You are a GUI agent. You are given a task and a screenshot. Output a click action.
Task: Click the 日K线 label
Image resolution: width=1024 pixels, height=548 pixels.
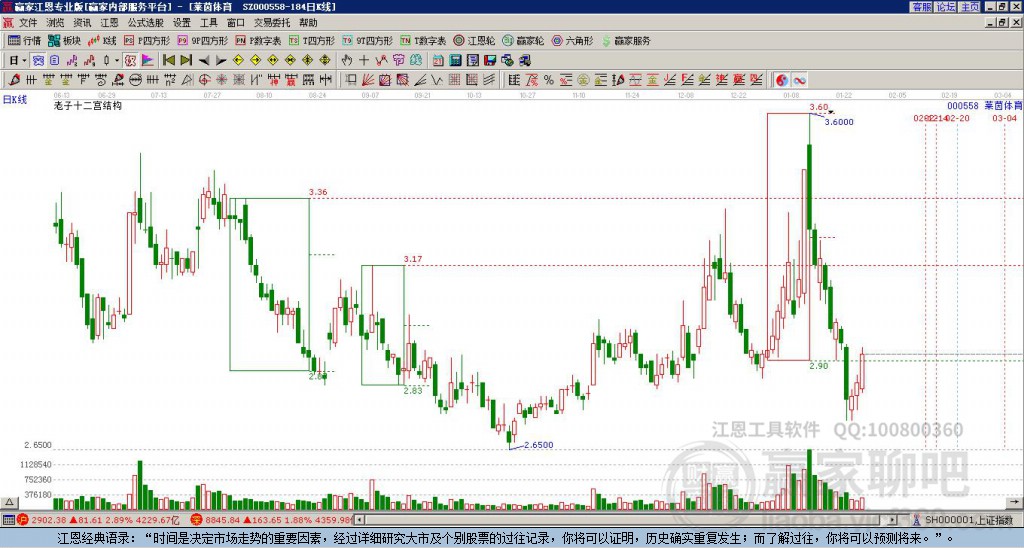[15, 100]
